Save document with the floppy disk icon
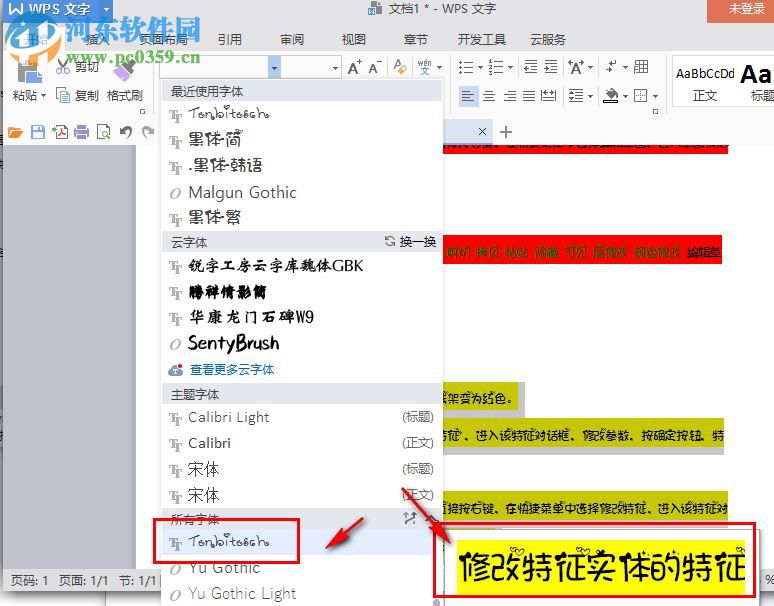The image size is (774, 606). 38,132
